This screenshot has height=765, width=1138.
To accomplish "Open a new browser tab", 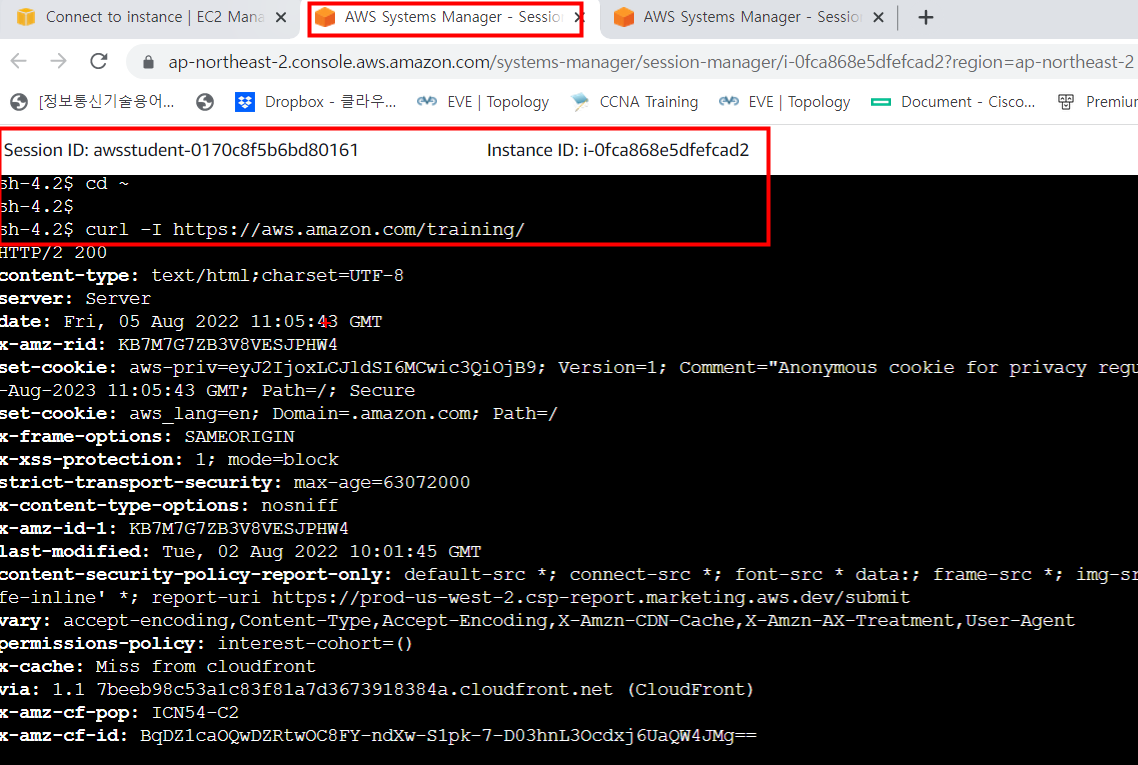I will click(x=925, y=17).
